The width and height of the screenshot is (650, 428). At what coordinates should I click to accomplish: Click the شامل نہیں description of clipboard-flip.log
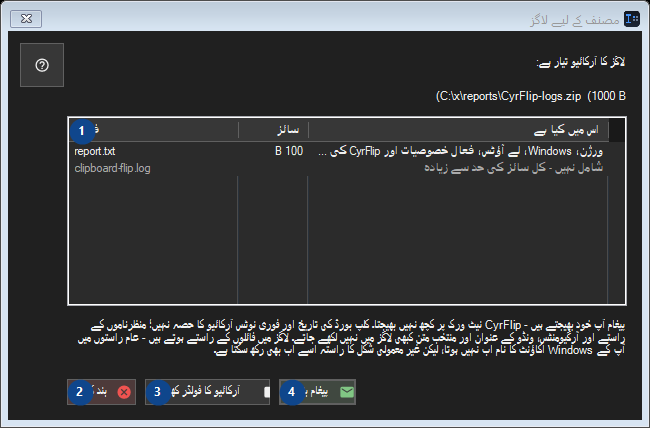(x=514, y=168)
